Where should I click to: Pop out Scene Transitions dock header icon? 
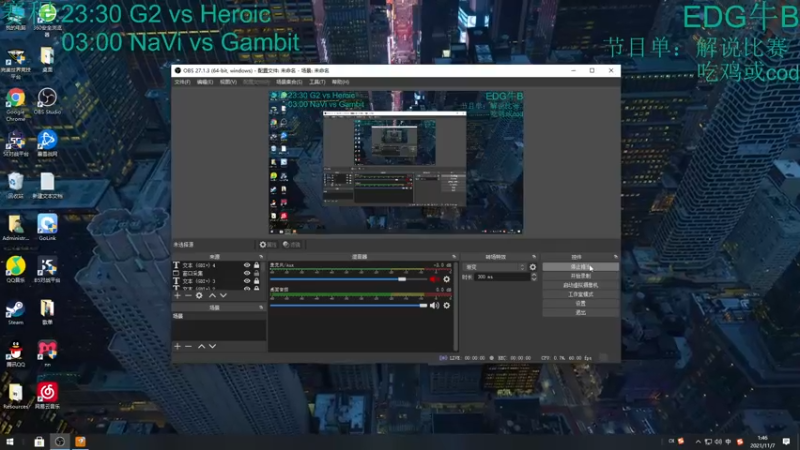534,257
